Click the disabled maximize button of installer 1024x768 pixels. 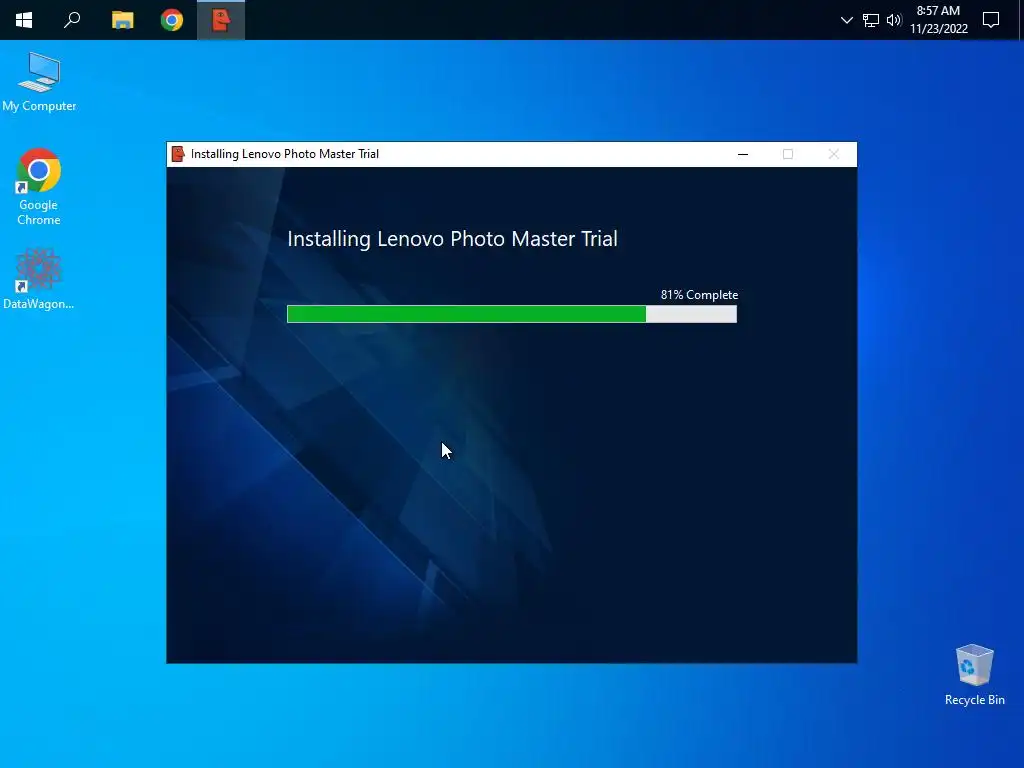pyautogui.click(x=788, y=154)
